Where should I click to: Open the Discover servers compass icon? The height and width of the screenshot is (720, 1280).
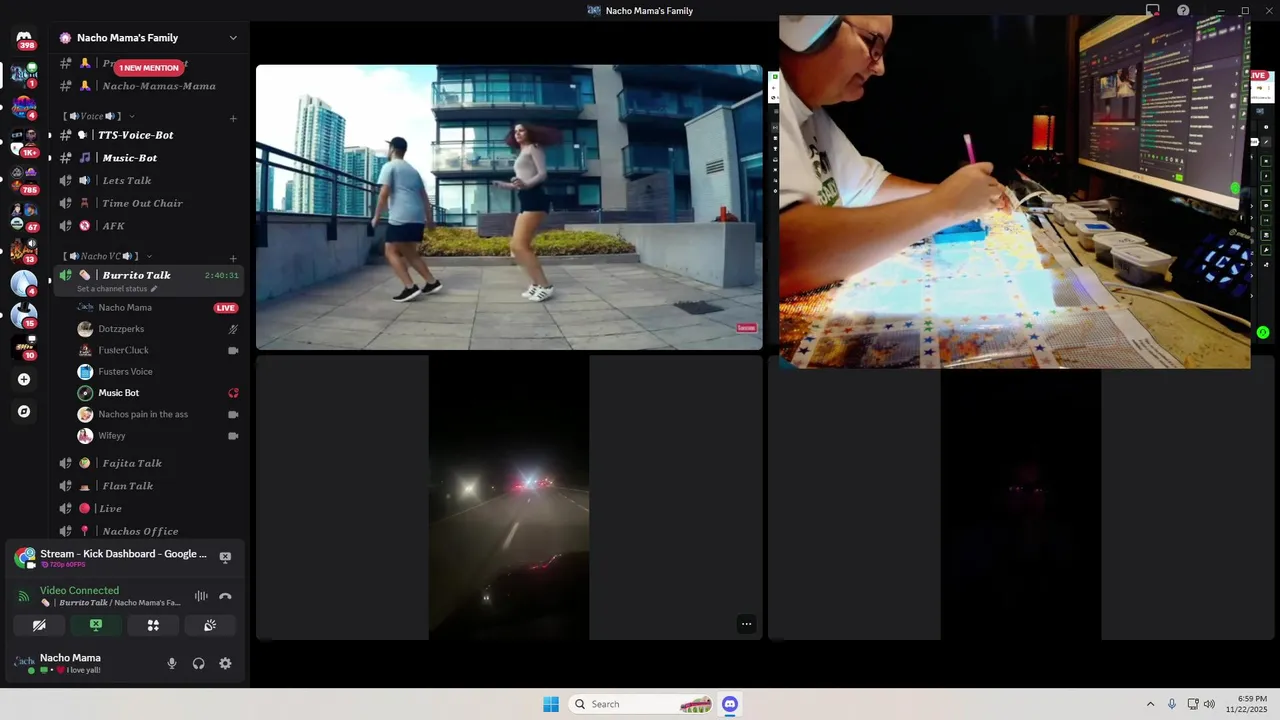coord(24,411)
